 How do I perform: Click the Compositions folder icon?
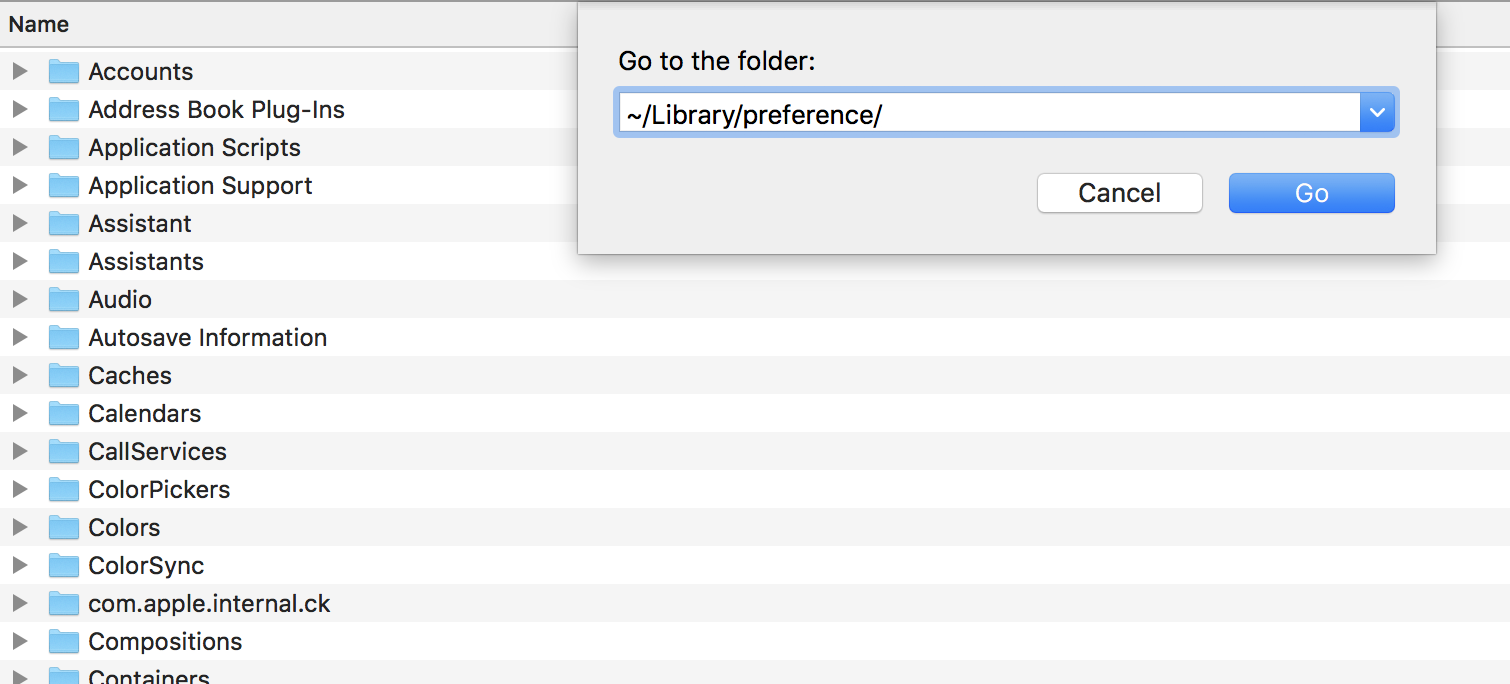click(x=64, y=642)
